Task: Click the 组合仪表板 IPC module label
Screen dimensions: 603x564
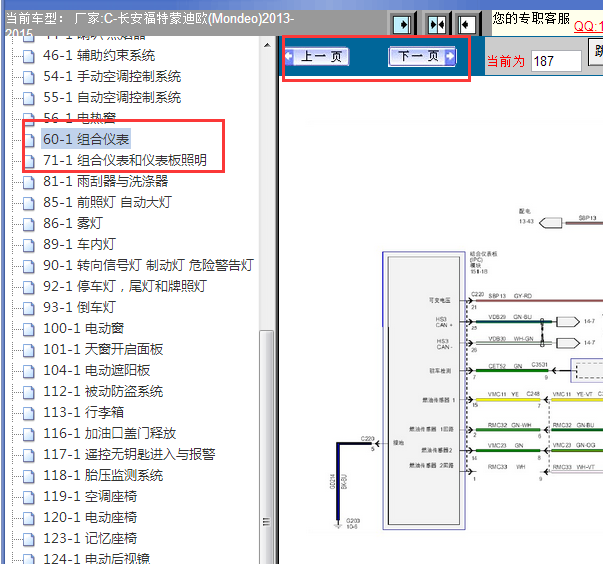Action: click(x=483, y=262)
